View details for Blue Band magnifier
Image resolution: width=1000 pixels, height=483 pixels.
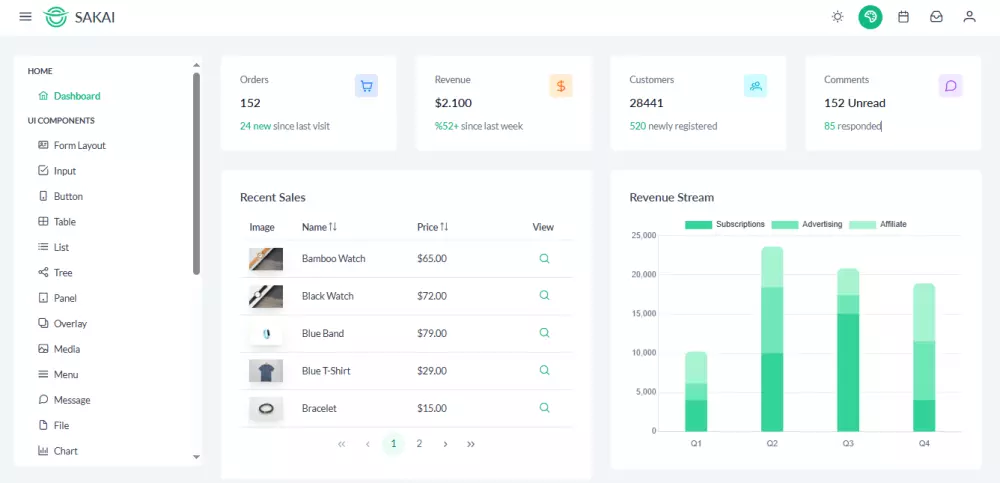pyautogui.click(x=544, y=333)
